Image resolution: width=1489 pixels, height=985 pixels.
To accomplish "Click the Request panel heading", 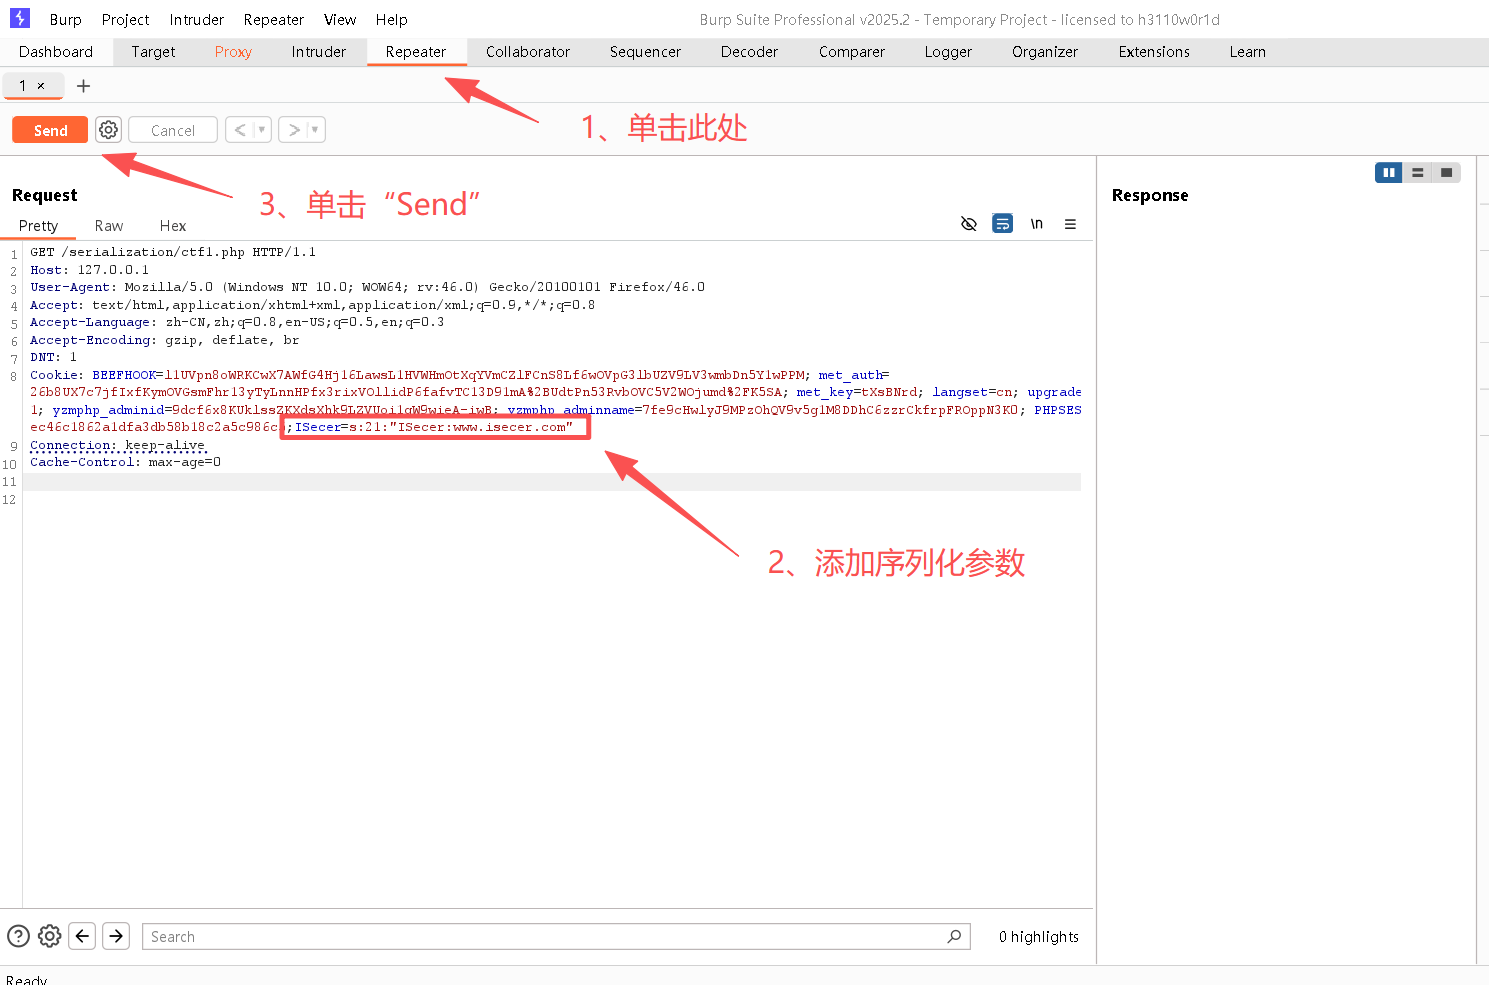I will (x=44, y=195).
